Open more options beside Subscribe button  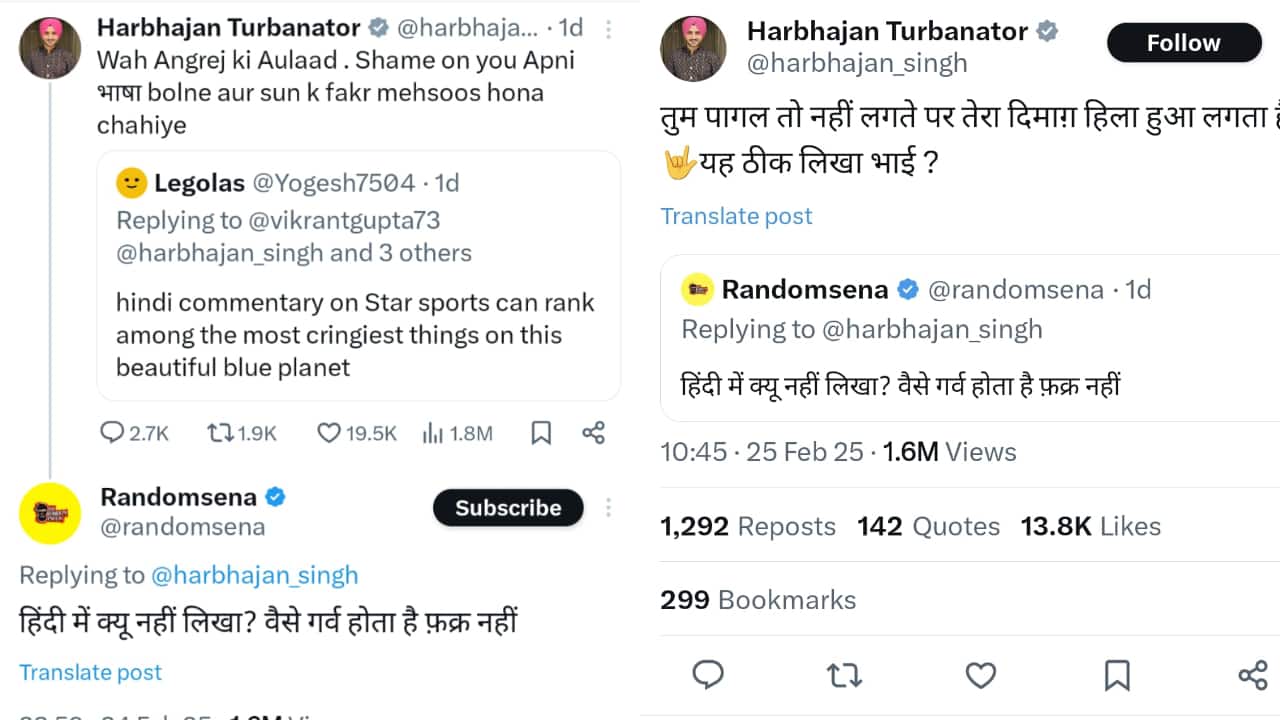(x=608, y=508)
